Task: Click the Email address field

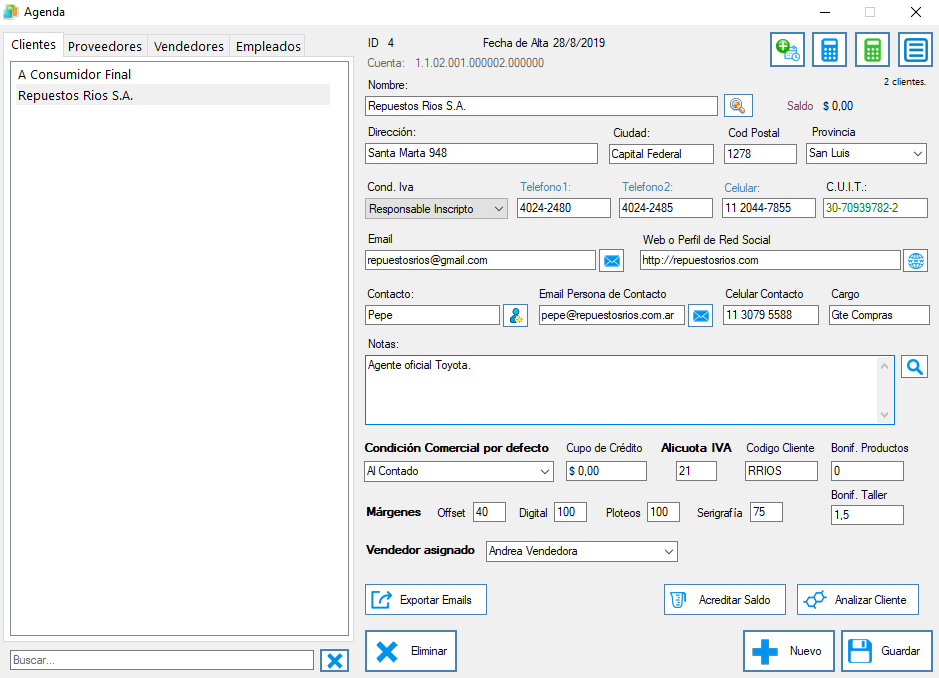Action: click(480, 261)
